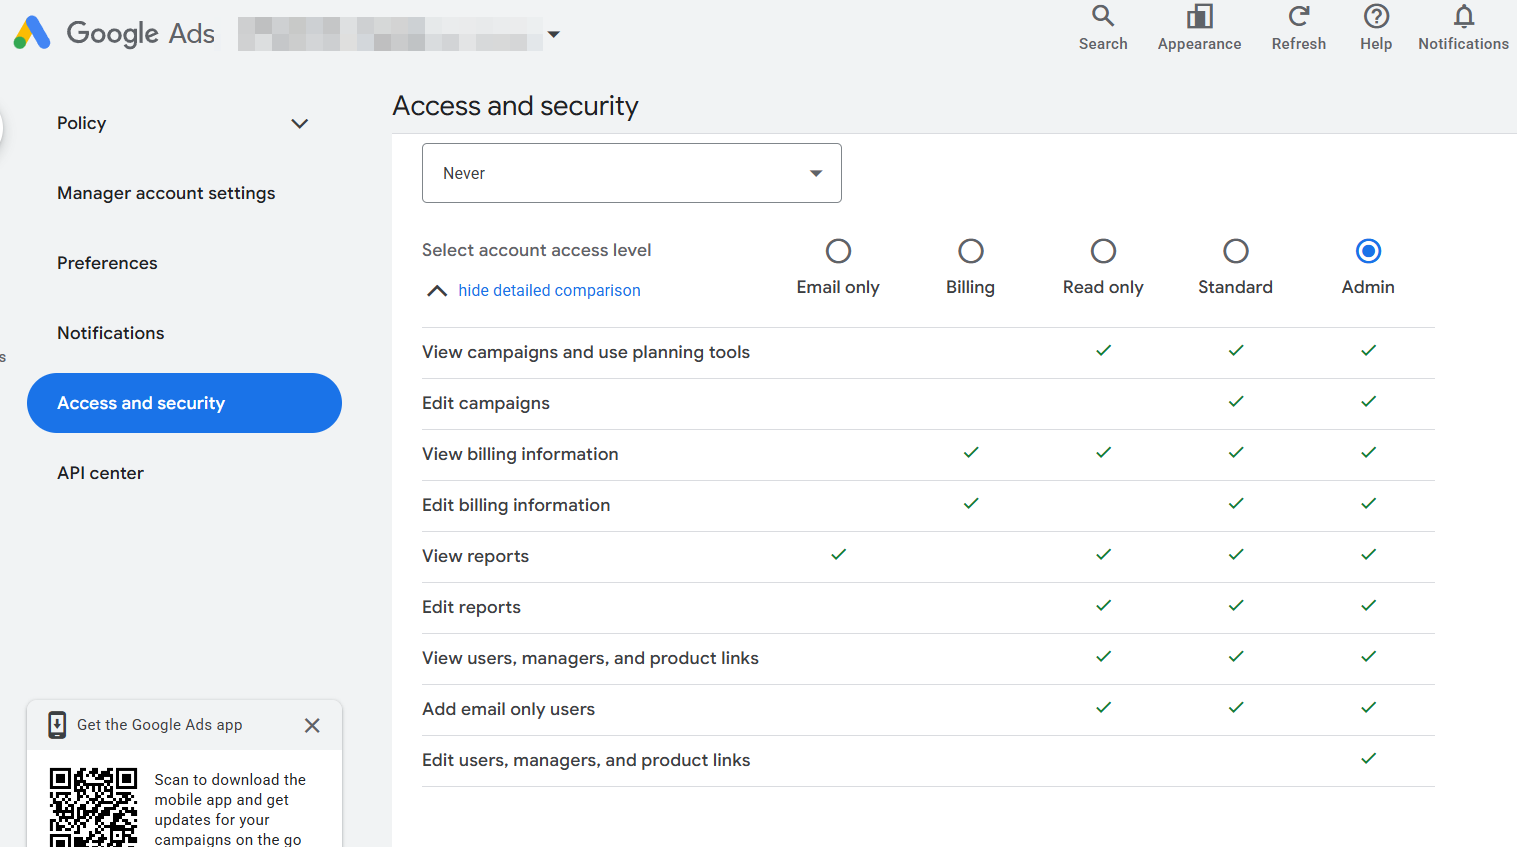Choose the Read only access level
This screenshot has width=1517, height=847.
point(1103,251)
